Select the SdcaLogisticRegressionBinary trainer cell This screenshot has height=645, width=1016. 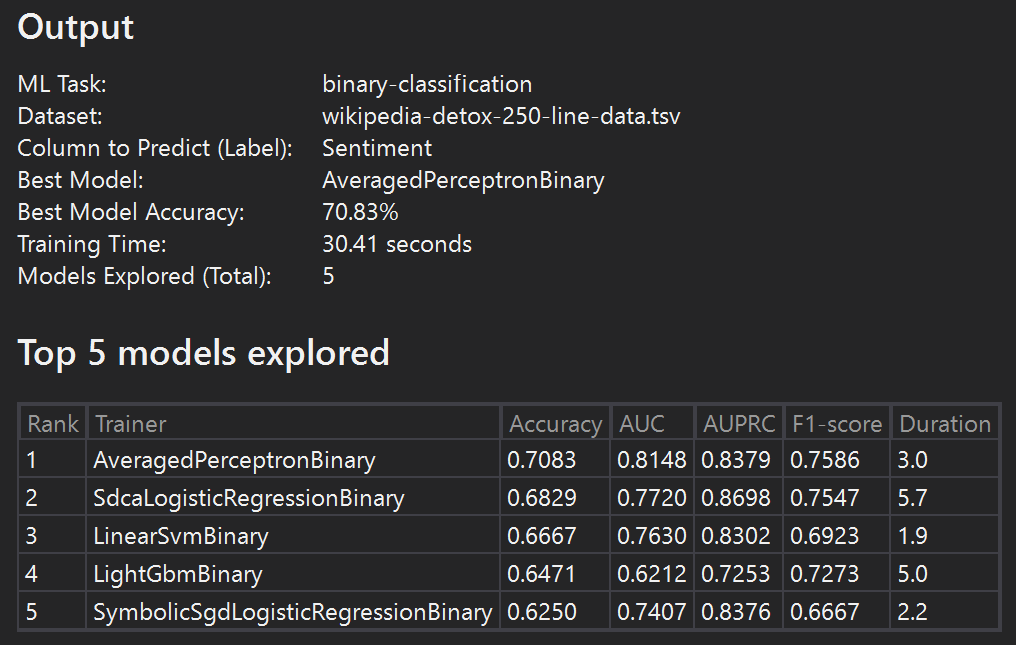pos(249,498)
